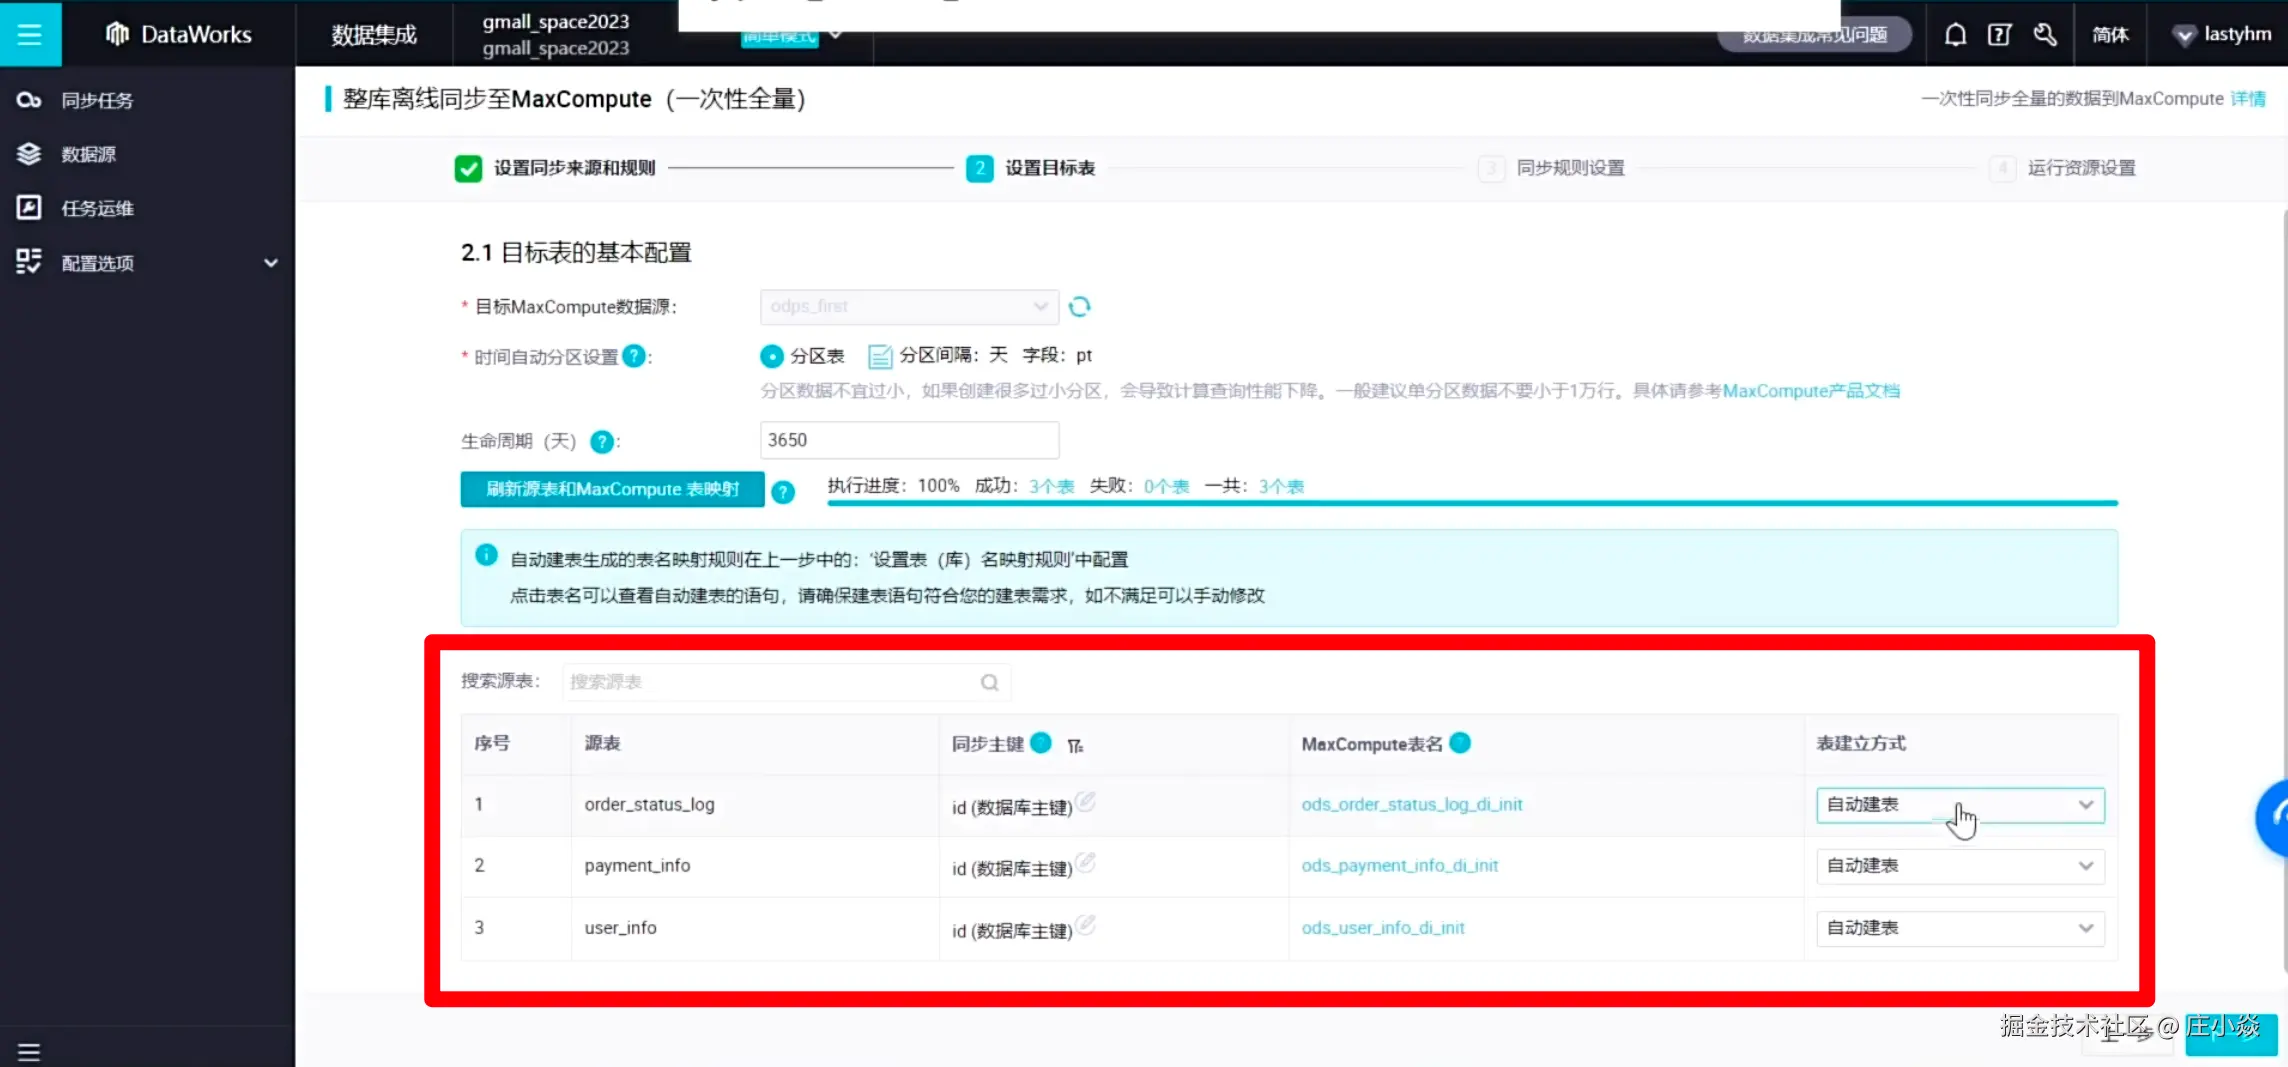Open the MaxCompute产品文档 link
2288x1067 pixels.
click(1811, 391)
